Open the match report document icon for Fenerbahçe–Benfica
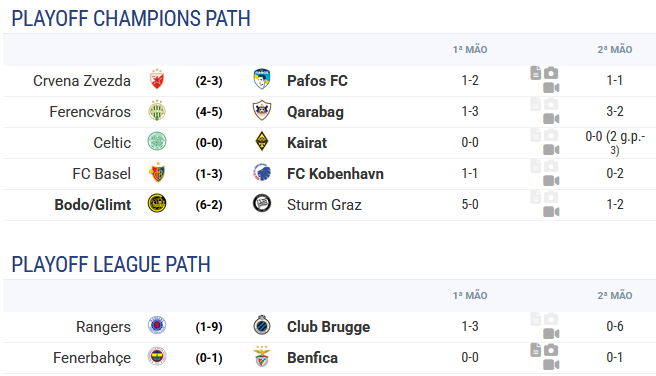Screen dimensions: 656x376 click(536, 350)
